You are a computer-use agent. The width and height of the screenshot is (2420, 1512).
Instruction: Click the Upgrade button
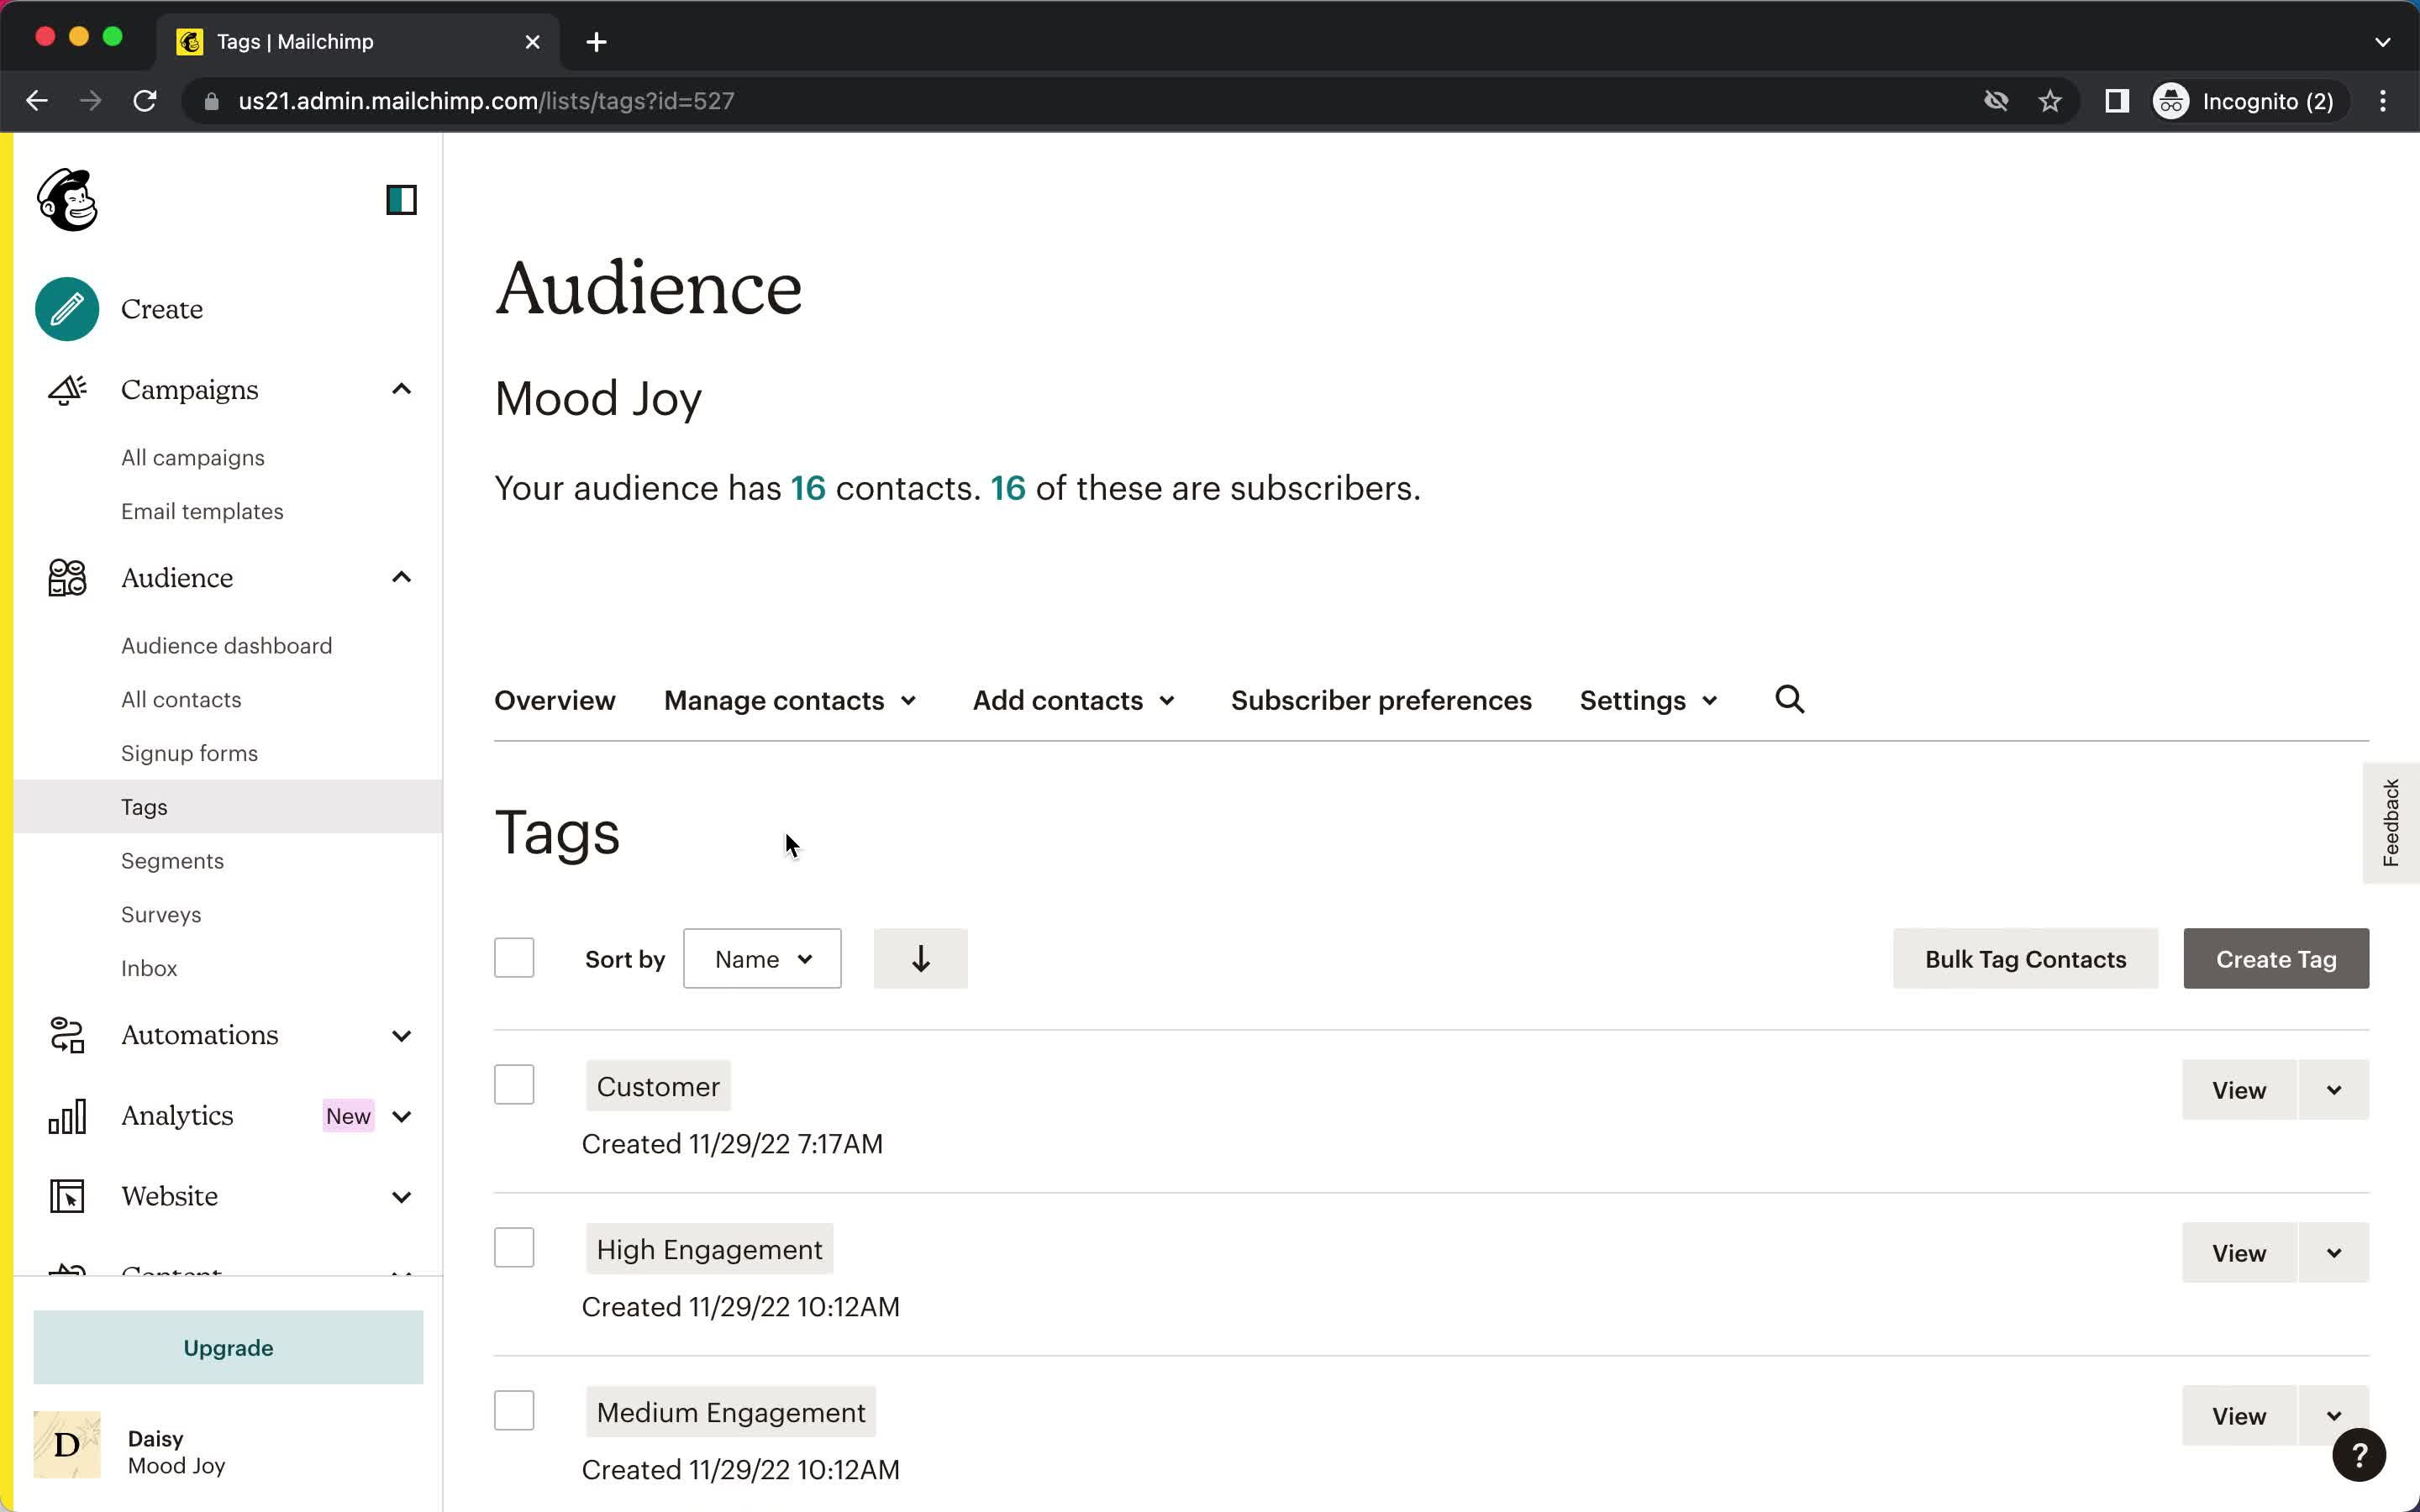(x=228, y=1348)
